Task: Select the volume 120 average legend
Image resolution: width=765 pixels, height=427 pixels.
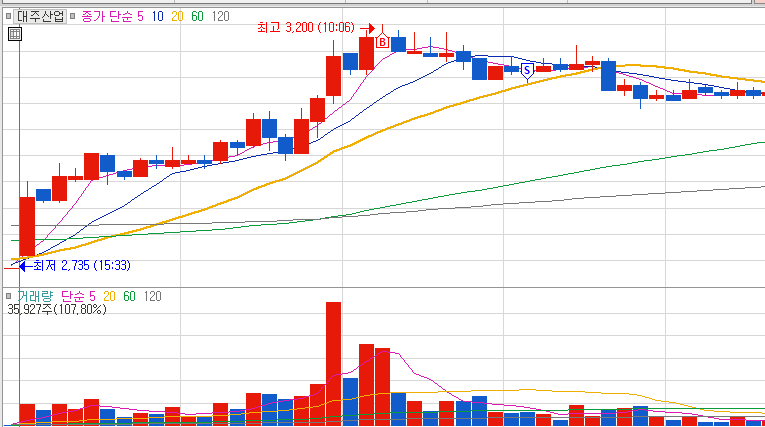Action: [x=152, y=296]
